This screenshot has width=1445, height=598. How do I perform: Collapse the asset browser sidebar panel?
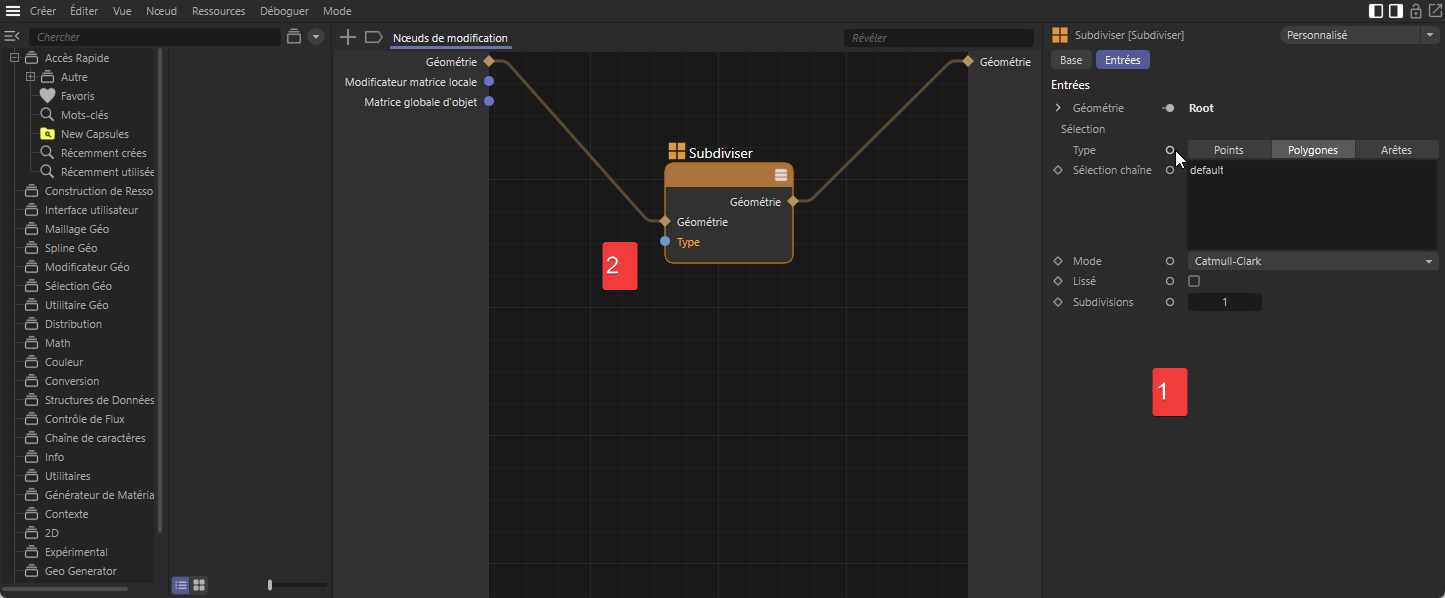point(12,37)
